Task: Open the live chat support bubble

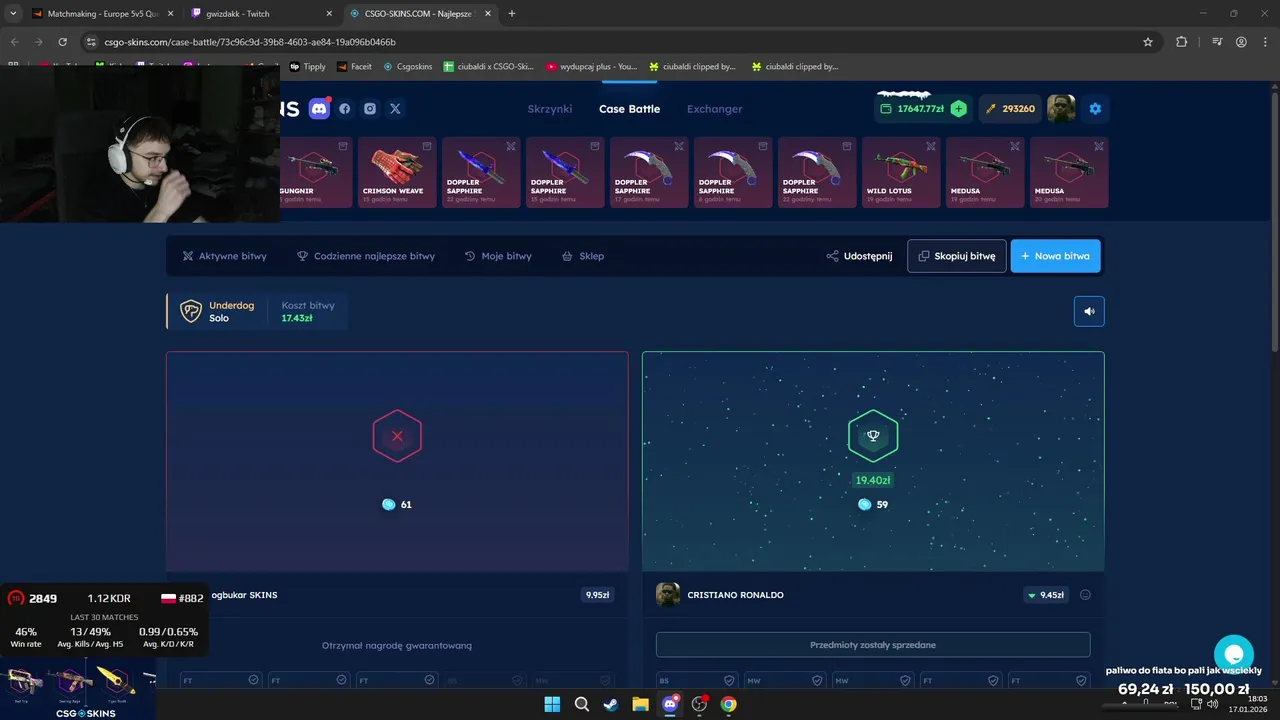Action: coord(1233,655)
